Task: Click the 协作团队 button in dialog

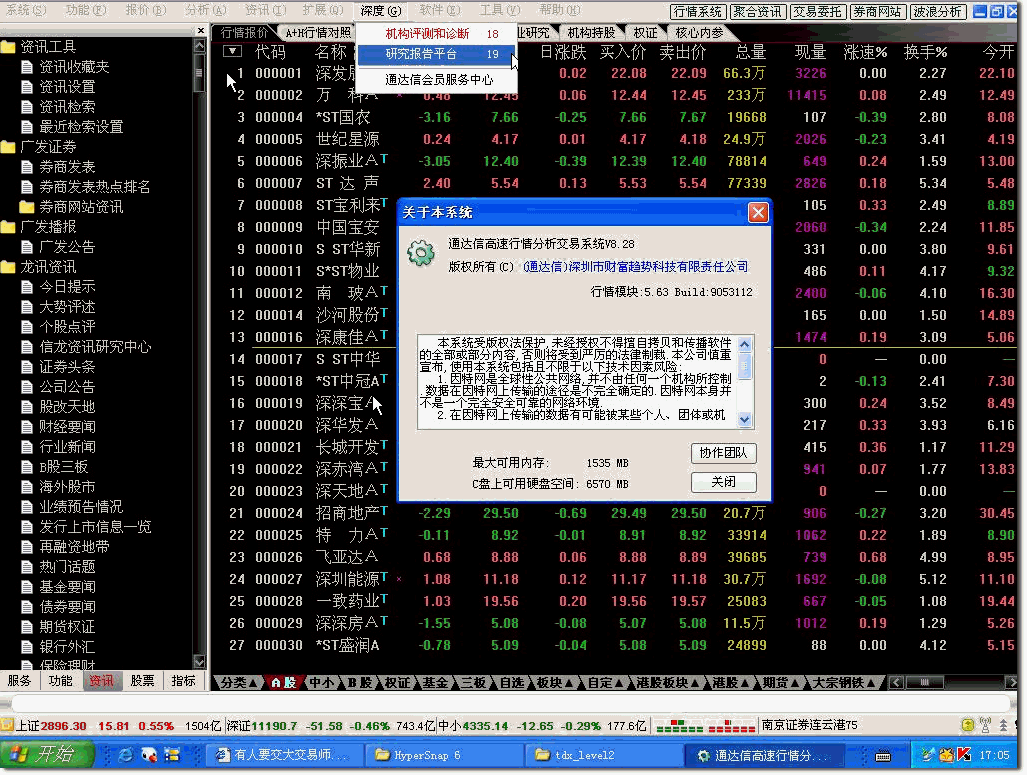Action: tap(724, 453)
